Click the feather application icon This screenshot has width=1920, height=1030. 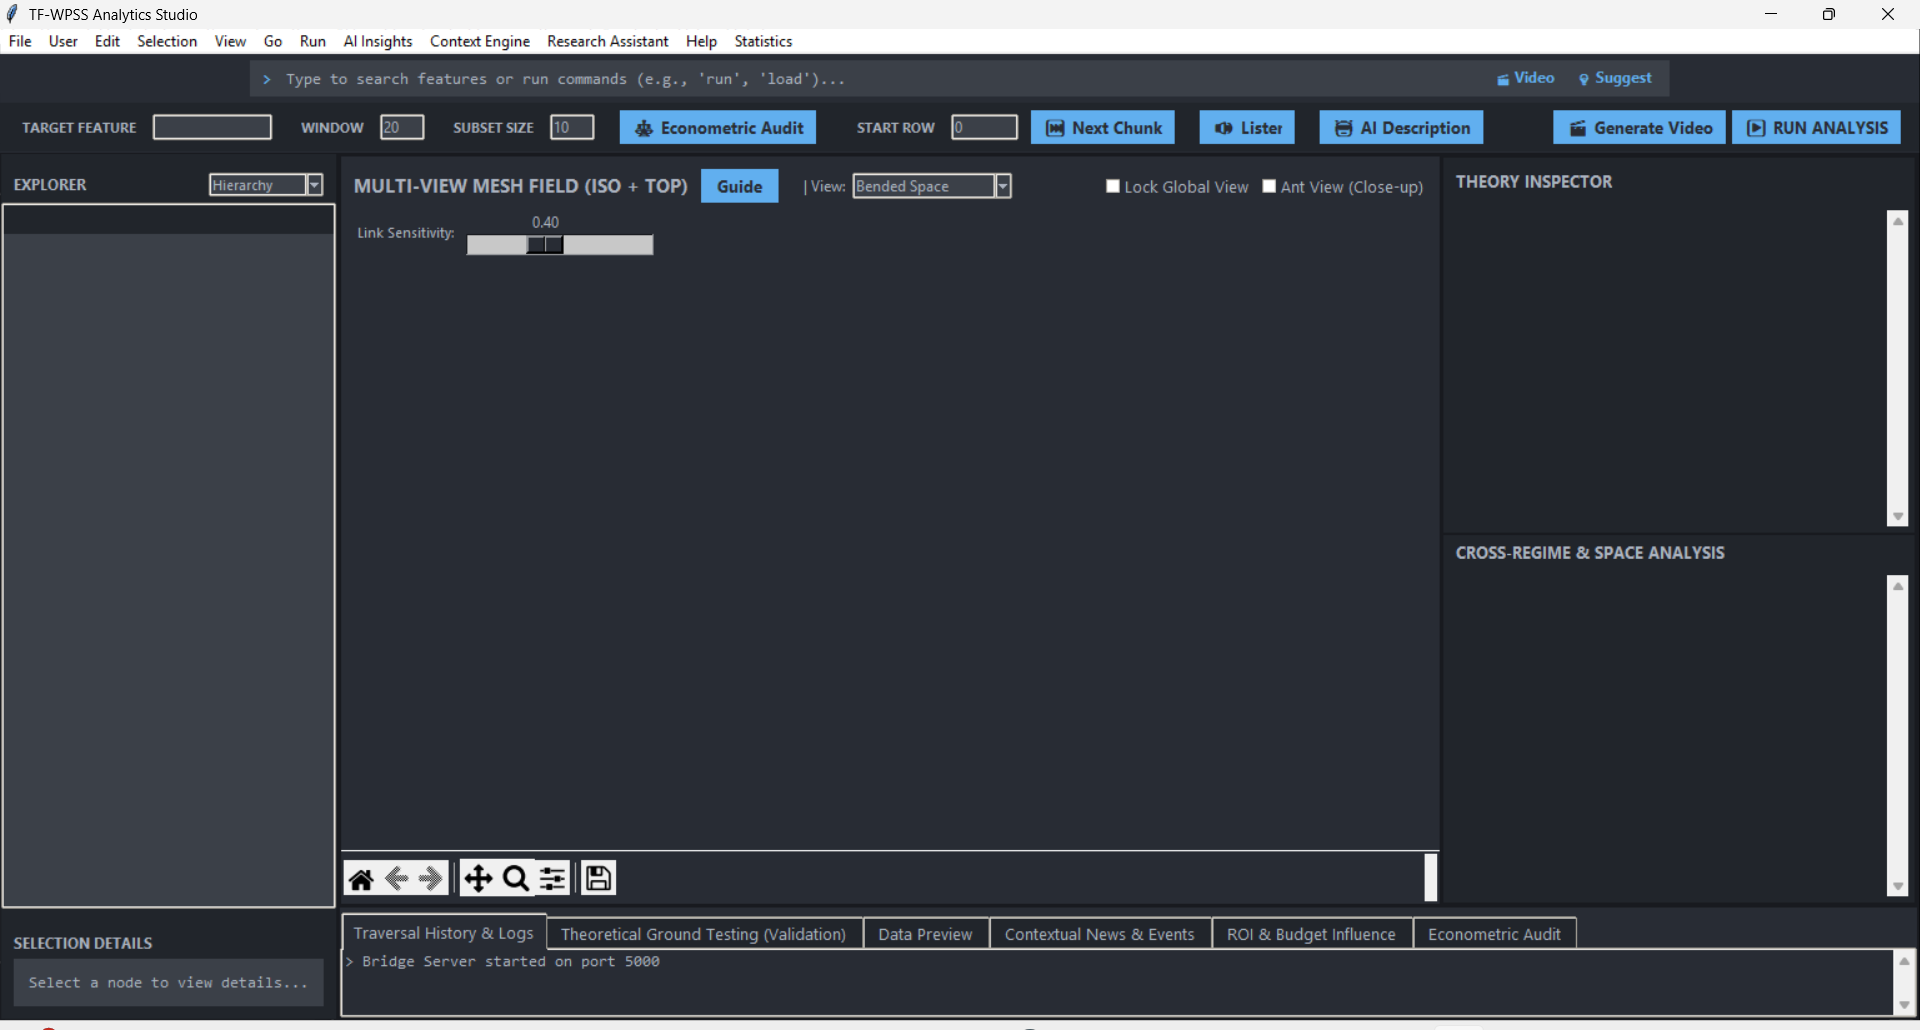click(12, 14)
